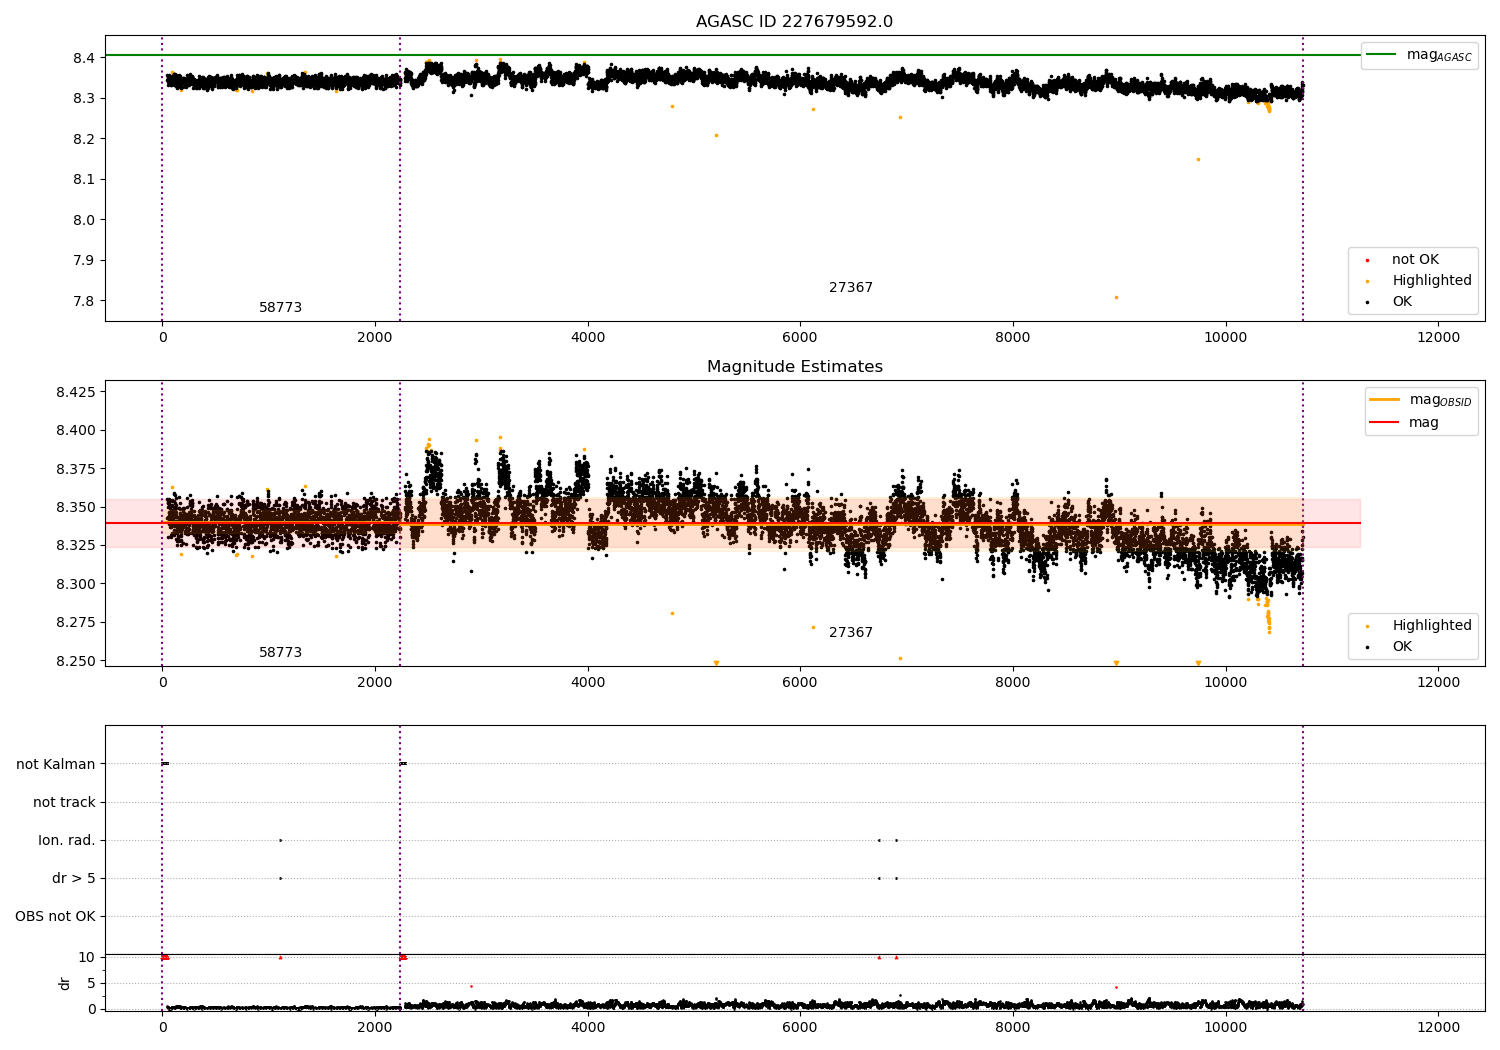Click the 27367 label in the top plot

coord(851,288)
